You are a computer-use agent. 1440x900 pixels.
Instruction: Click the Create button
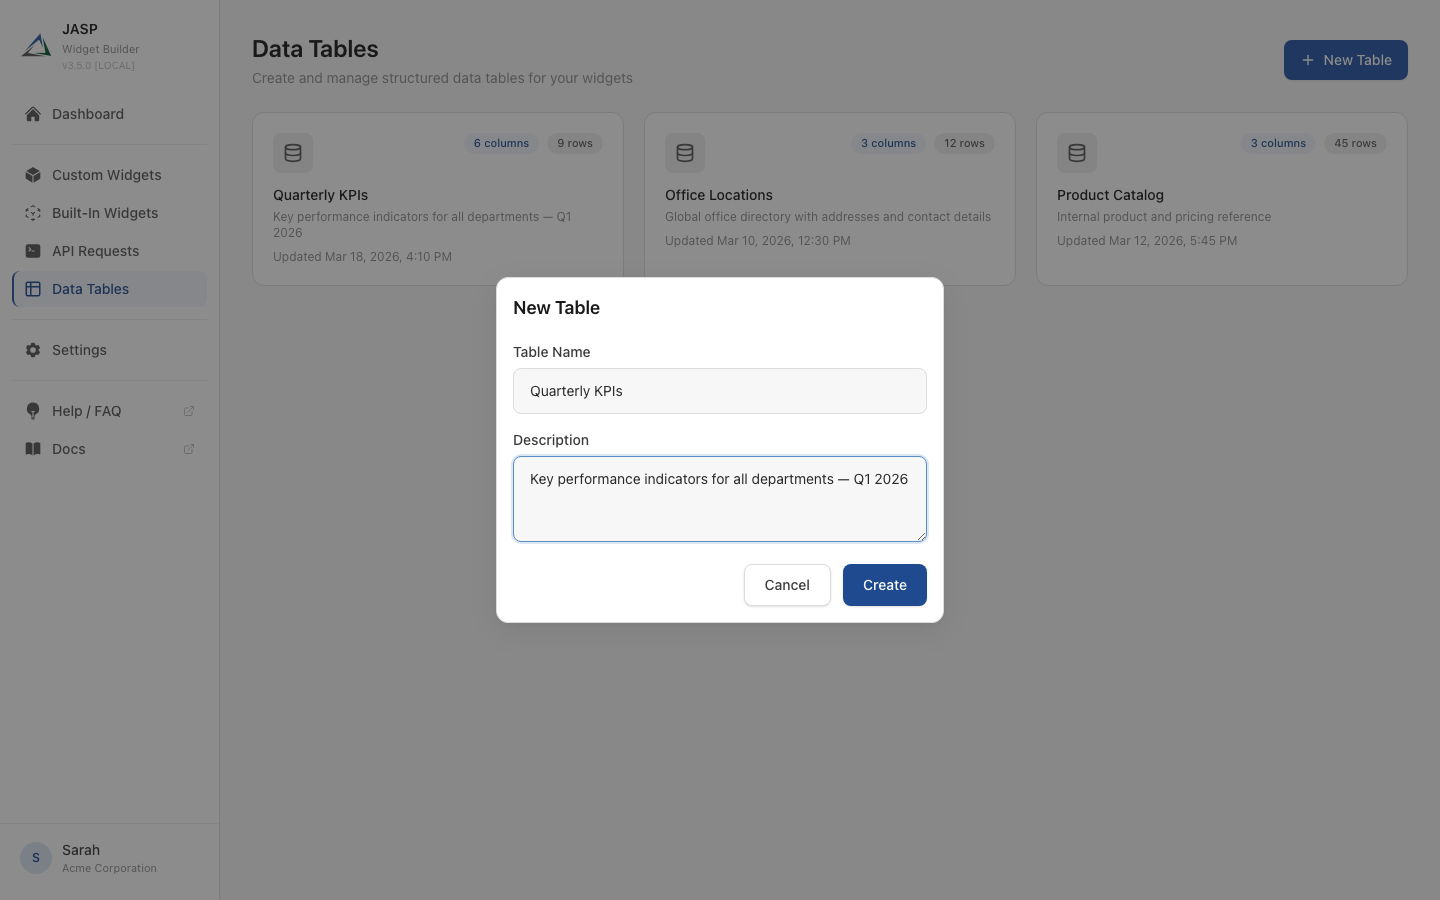point(884,585)
